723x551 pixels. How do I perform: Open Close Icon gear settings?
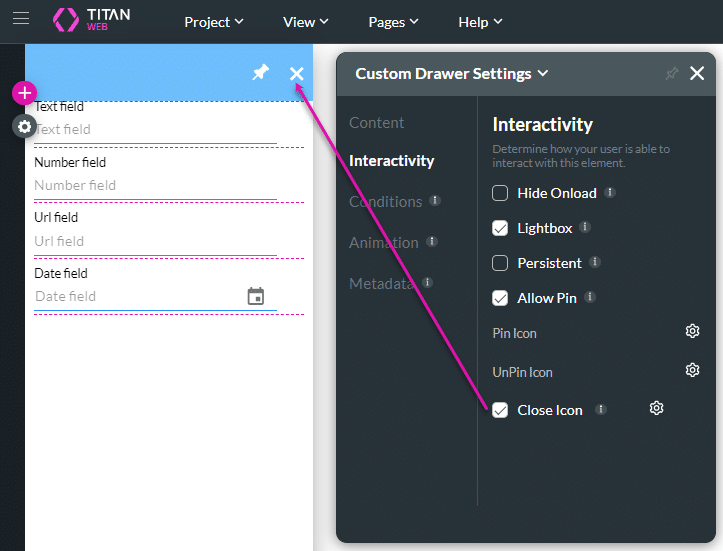coord(656,409)
